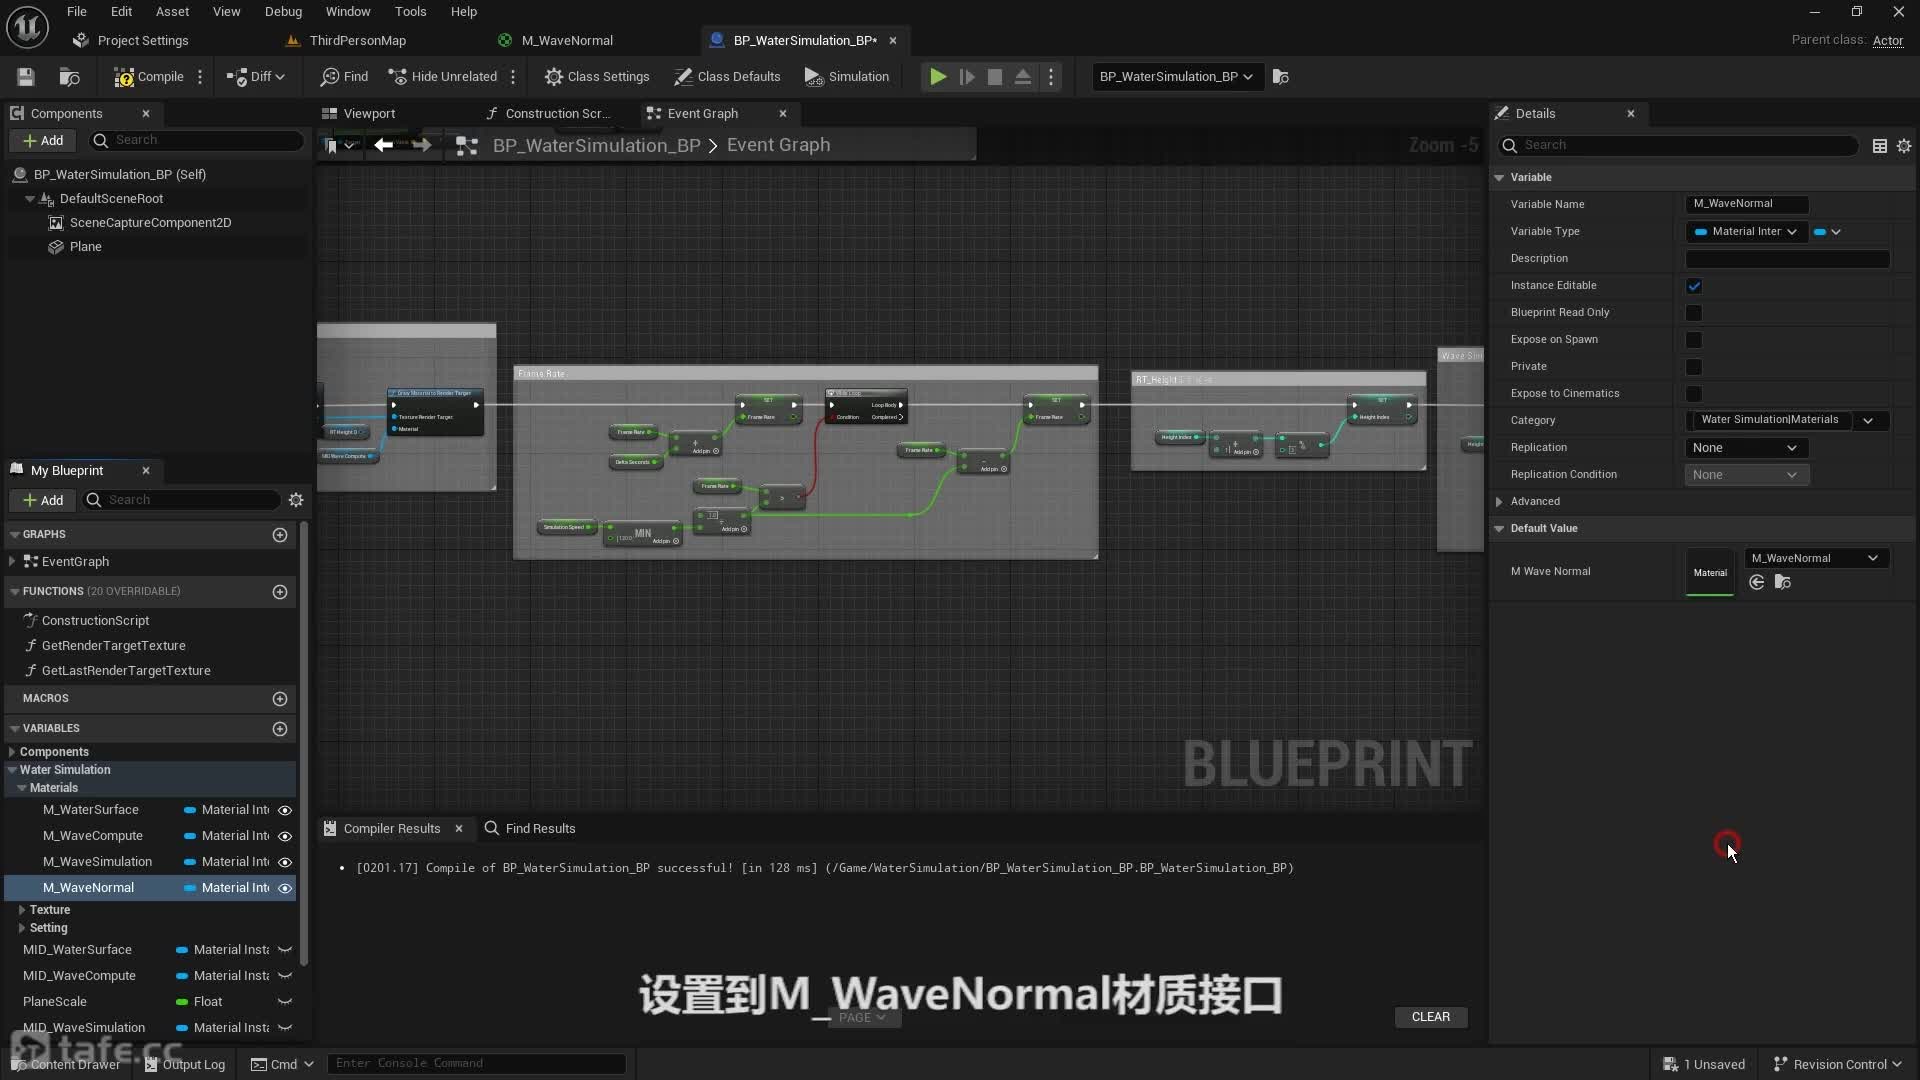Toggle visibility eye for M_WaveNormal
Viewport: 1920px width, 1080px height.
click(x=285, y=888)
